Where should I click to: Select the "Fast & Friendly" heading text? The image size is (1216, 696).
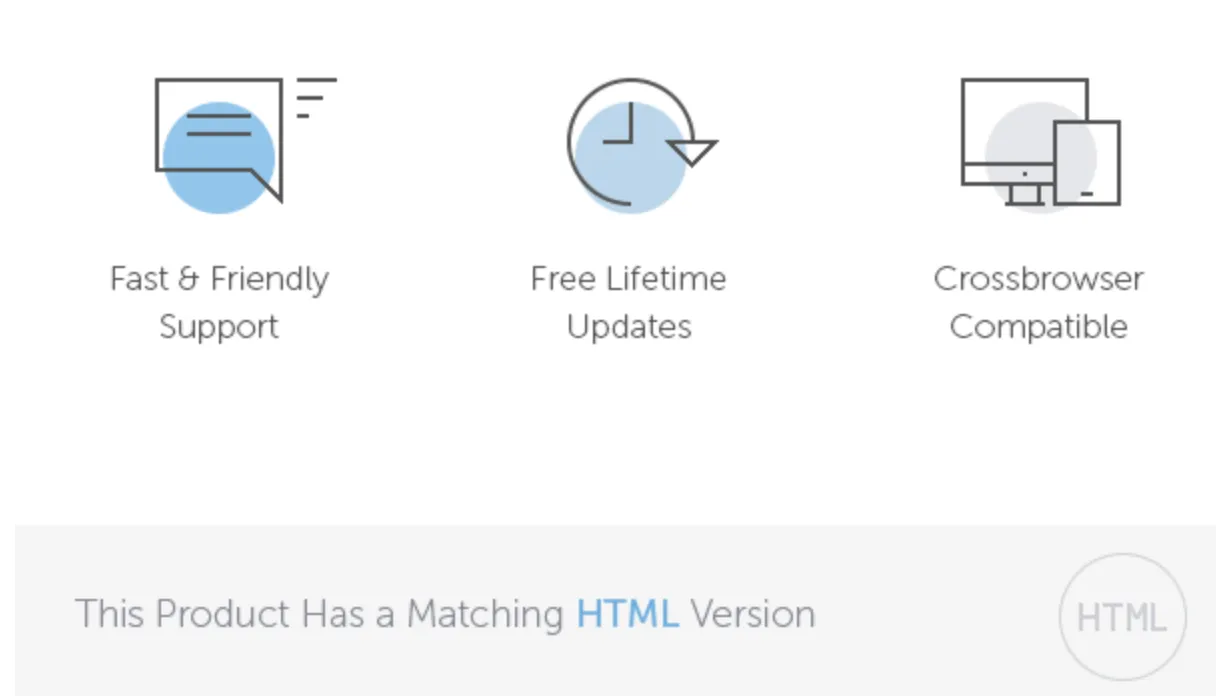point(219,278)
